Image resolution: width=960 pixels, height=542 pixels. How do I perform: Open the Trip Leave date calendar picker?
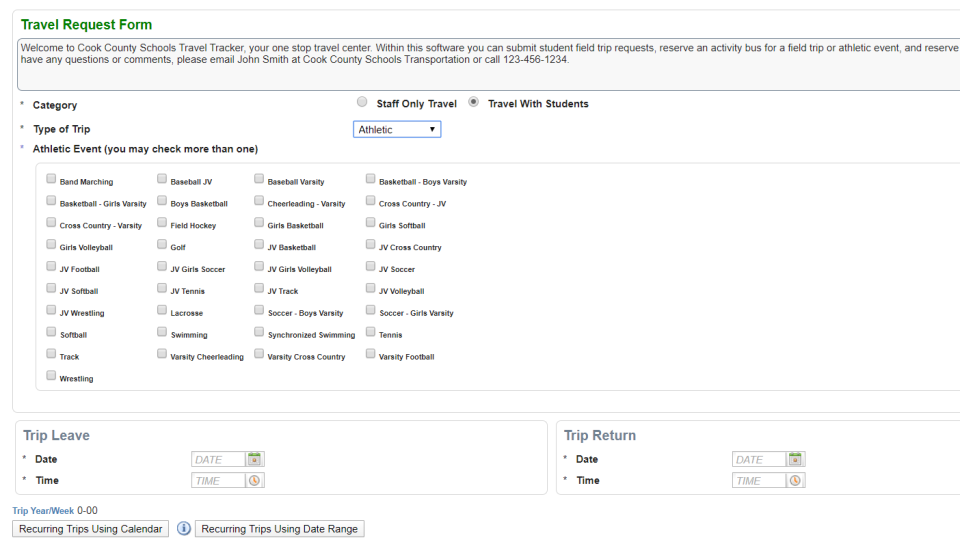[x=254, y=459]
